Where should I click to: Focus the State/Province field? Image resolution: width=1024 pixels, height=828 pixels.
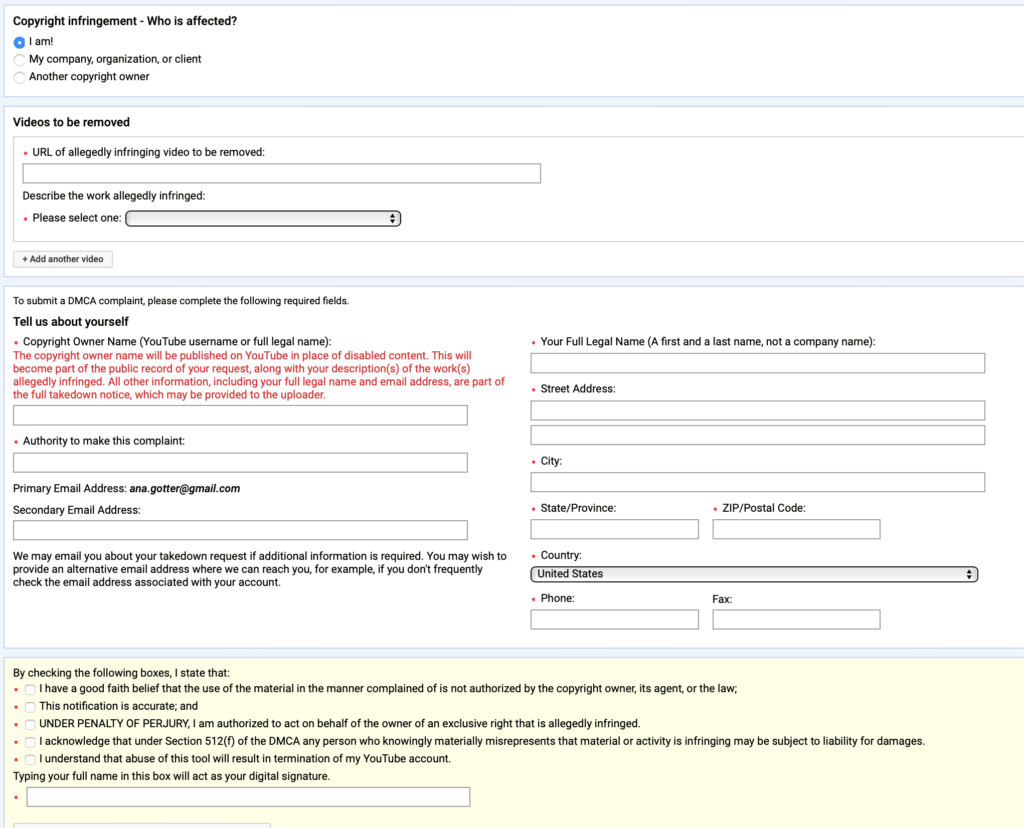614,530
